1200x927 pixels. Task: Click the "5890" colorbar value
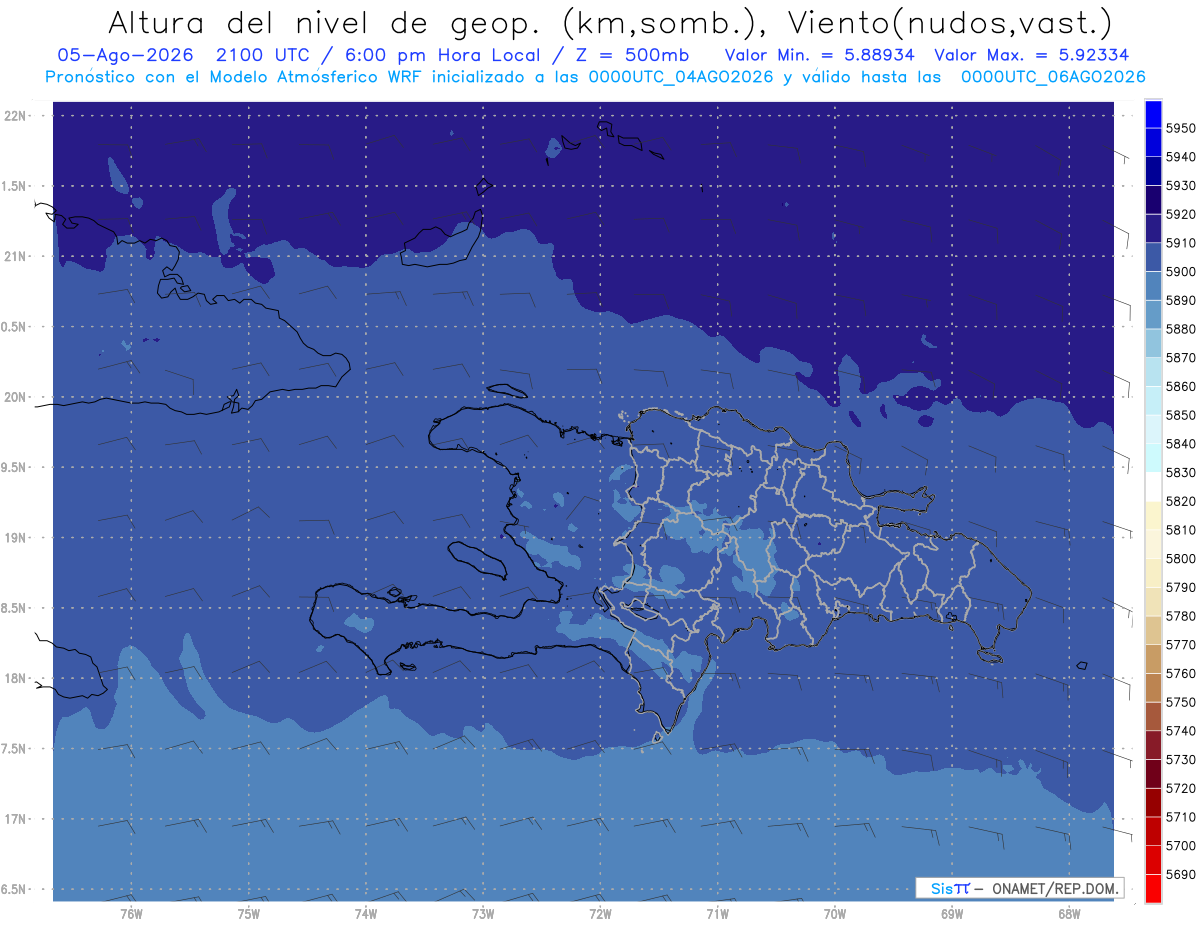(x=1180, y=300)
